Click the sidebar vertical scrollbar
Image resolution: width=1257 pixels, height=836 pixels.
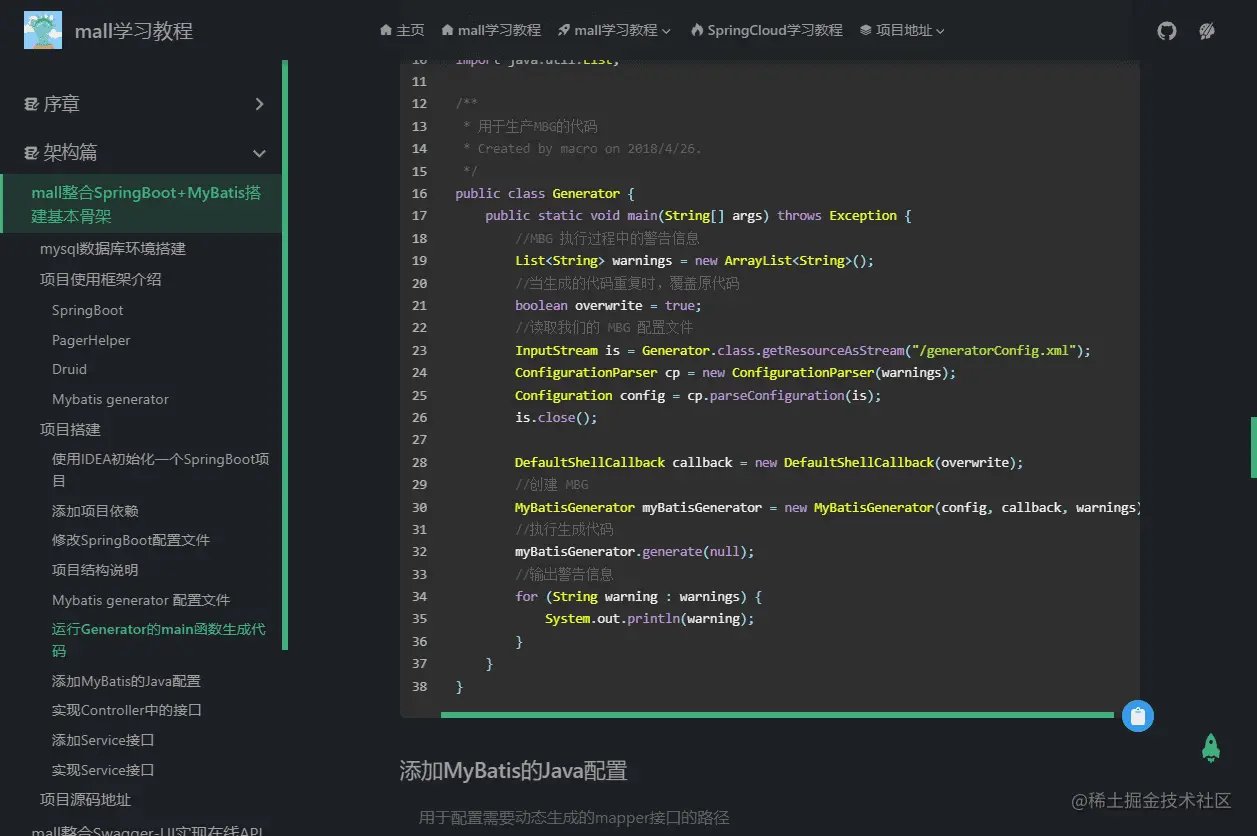(285, 355)
